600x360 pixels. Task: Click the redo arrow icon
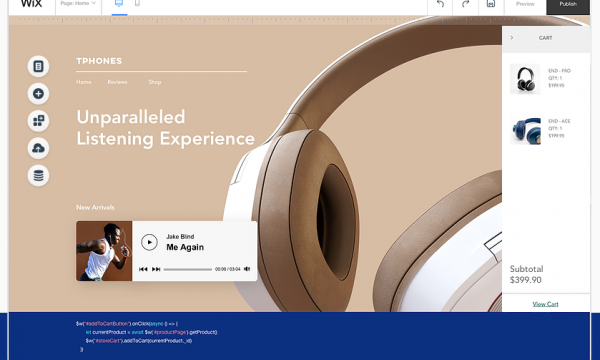(x=465, y=4)
